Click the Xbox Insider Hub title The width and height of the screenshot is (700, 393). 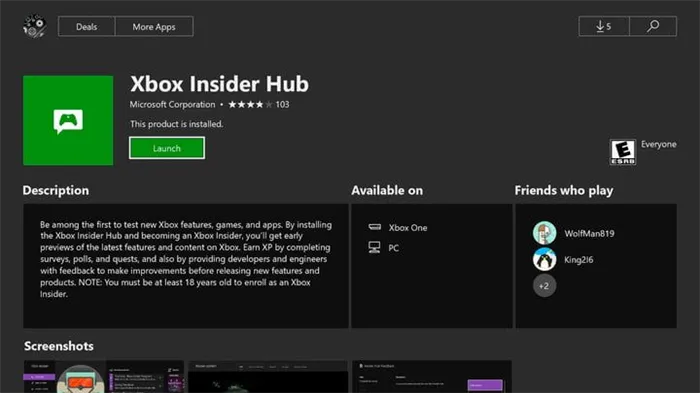coord(219,84)
